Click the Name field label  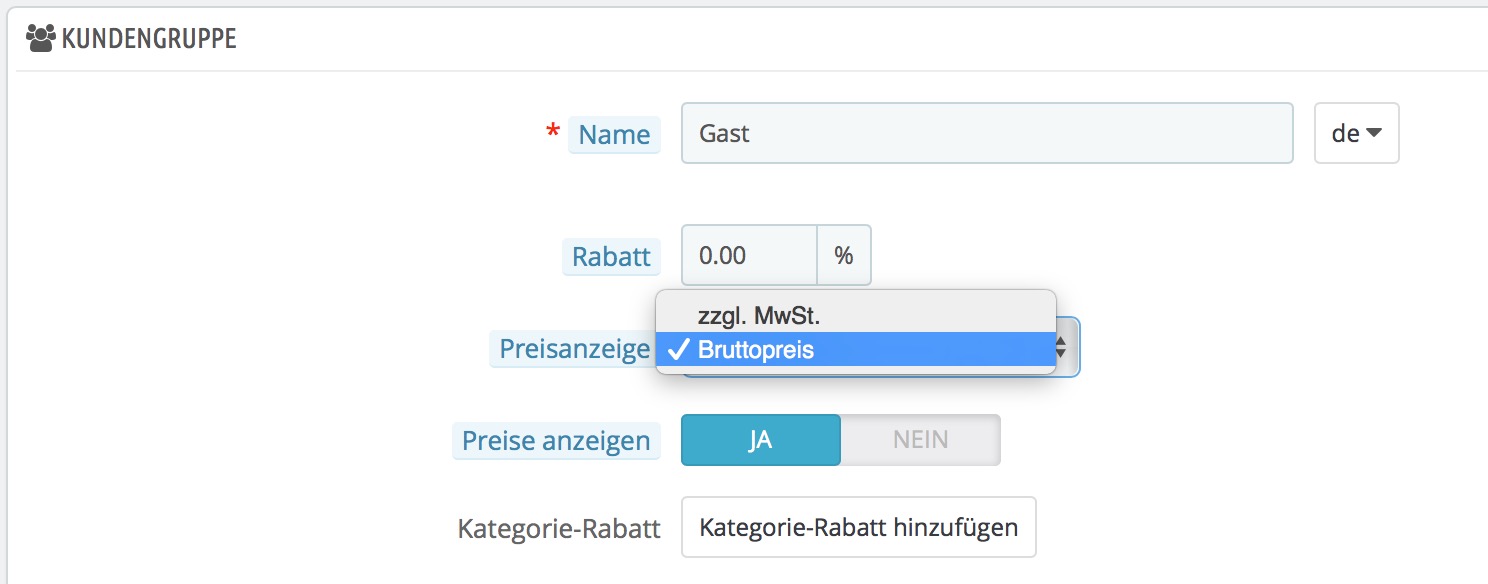pos(614,134)
